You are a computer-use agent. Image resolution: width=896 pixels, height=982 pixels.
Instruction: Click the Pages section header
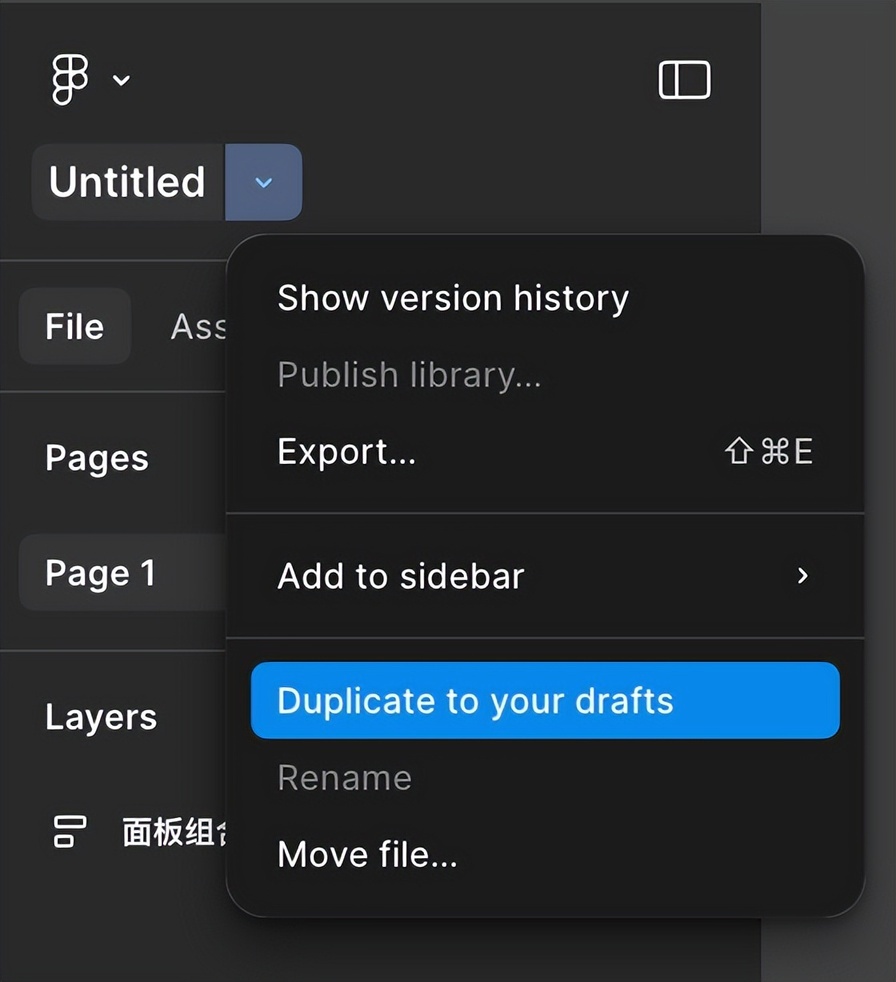pyautogui.click(x=97, y=458)
